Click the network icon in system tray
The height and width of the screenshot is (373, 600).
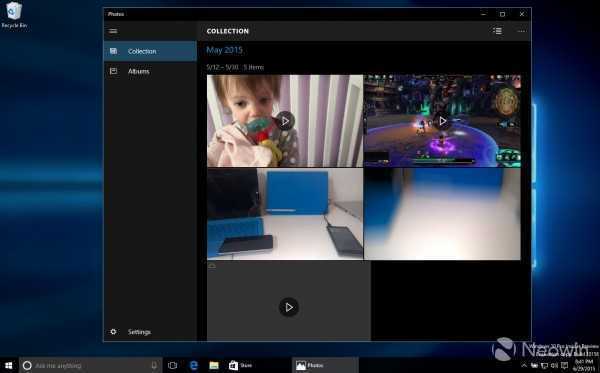544,366
